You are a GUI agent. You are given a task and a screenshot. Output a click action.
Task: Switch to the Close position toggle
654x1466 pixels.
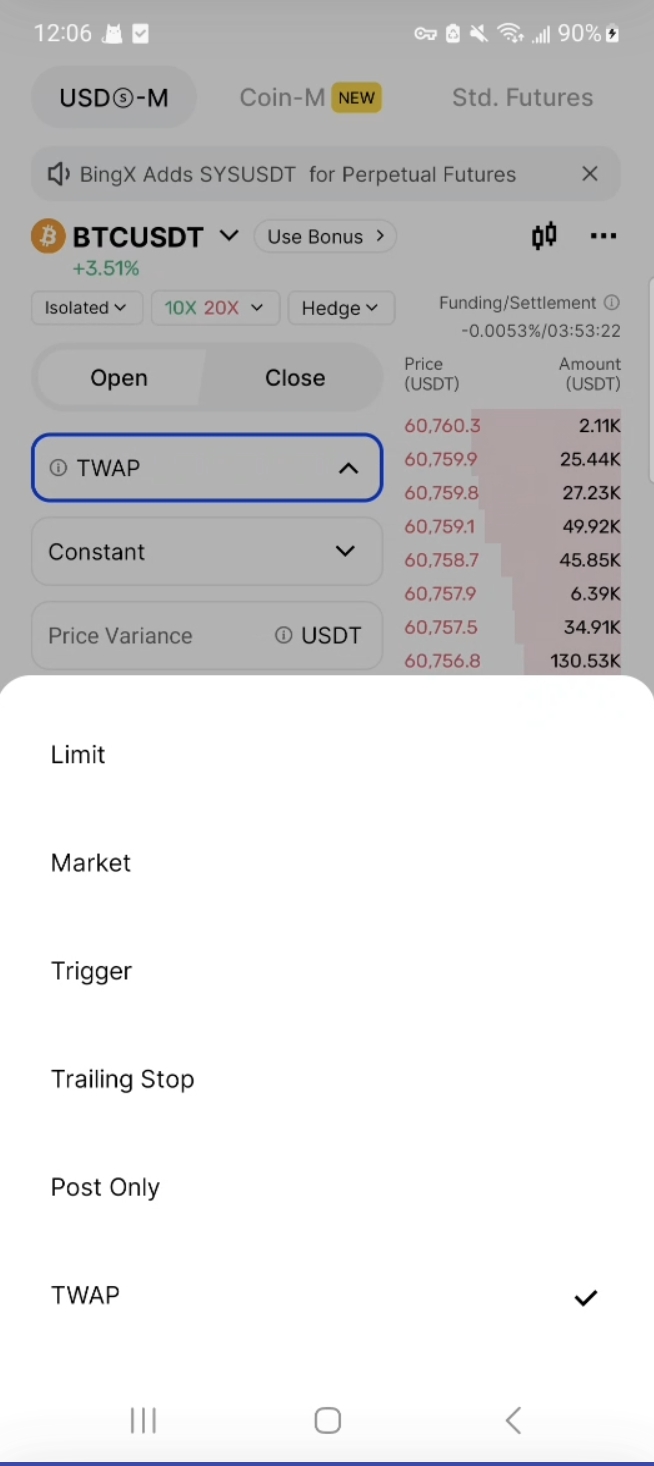click(x=294, y=378)
